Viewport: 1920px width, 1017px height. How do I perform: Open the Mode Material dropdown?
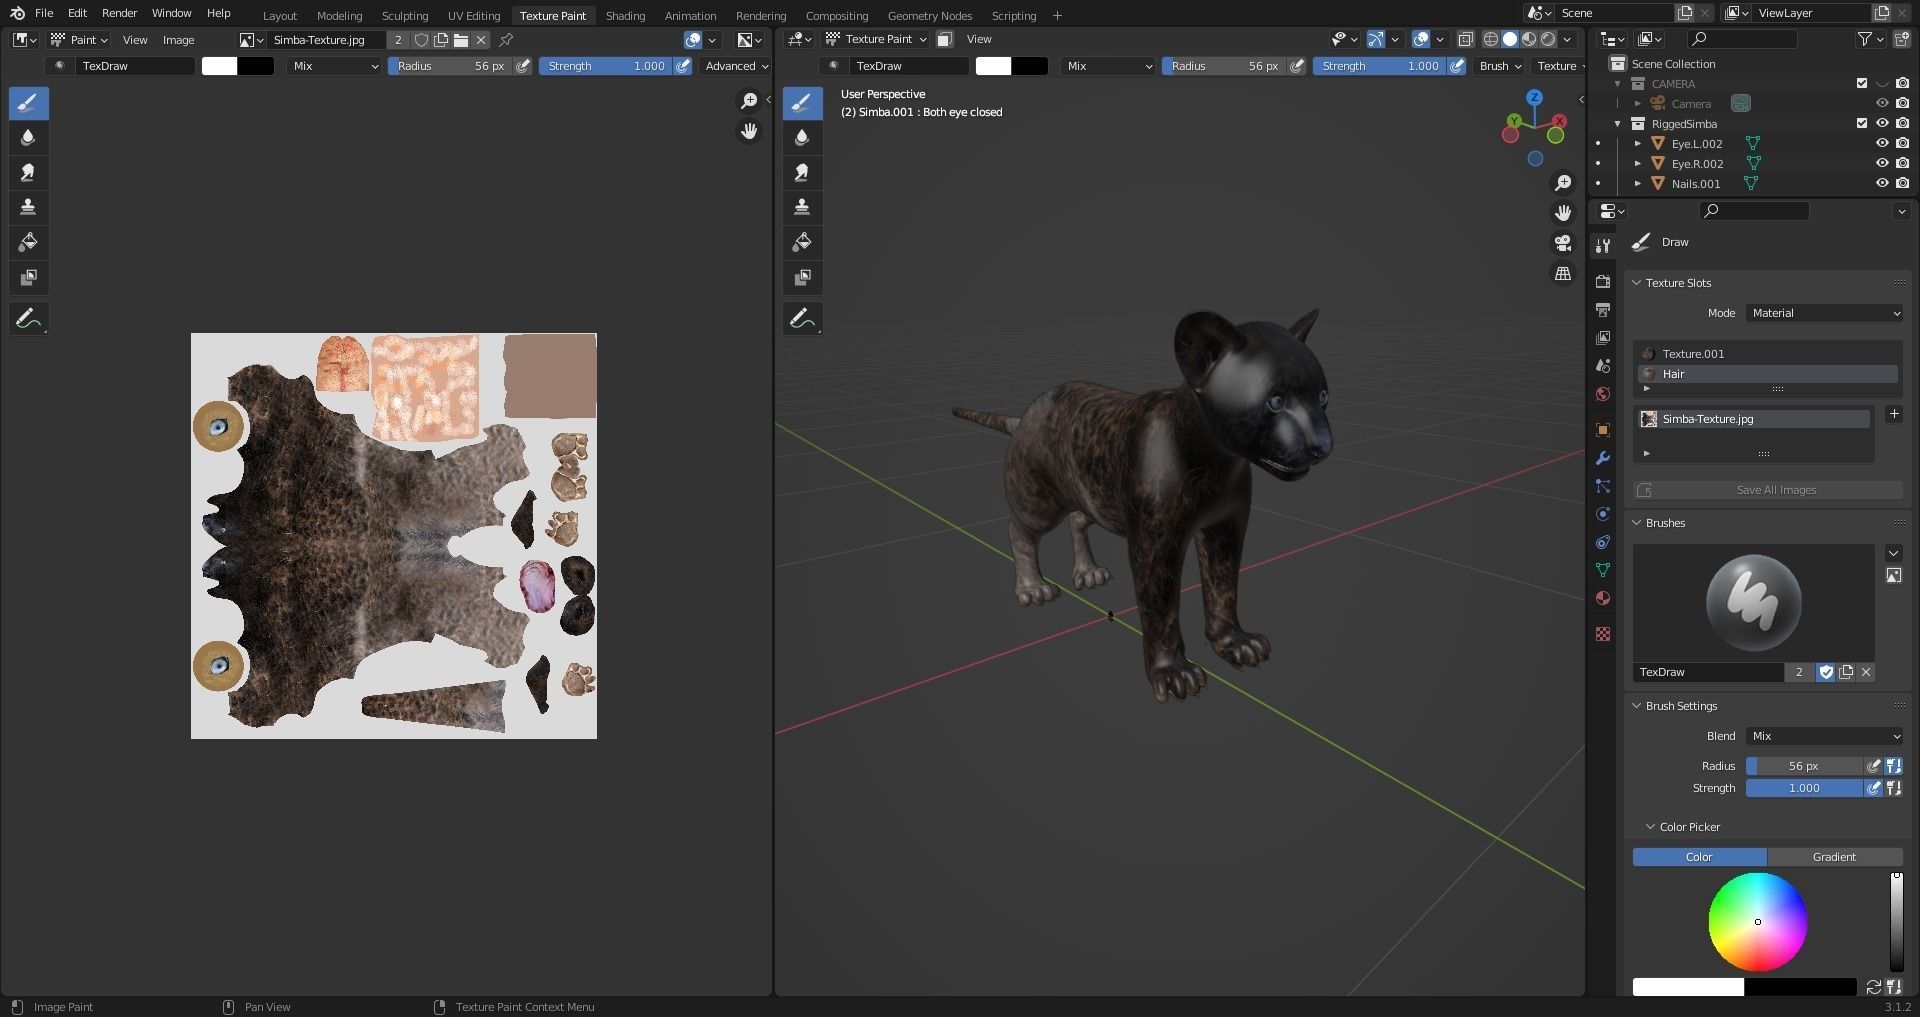click(x=1824, y=313)
